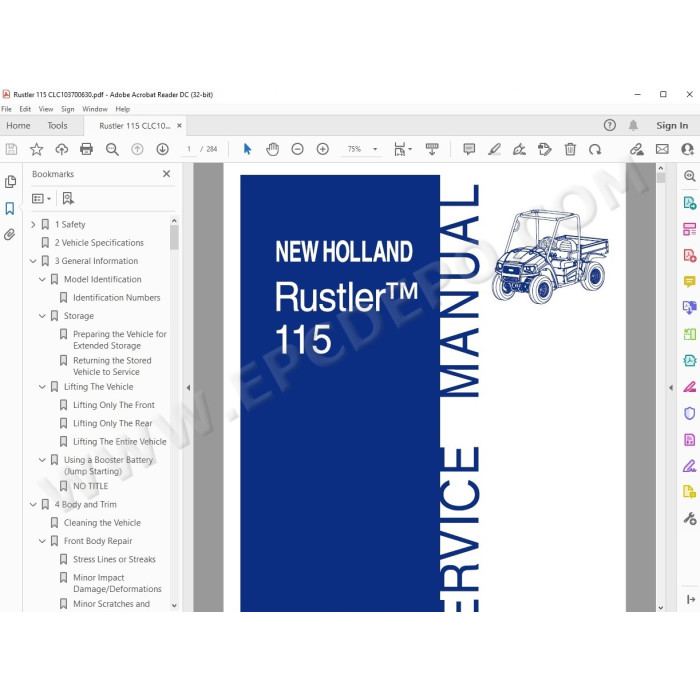Click the Save file icon
The width and height of the screenshot is (700, 700).
coord(11,149)
